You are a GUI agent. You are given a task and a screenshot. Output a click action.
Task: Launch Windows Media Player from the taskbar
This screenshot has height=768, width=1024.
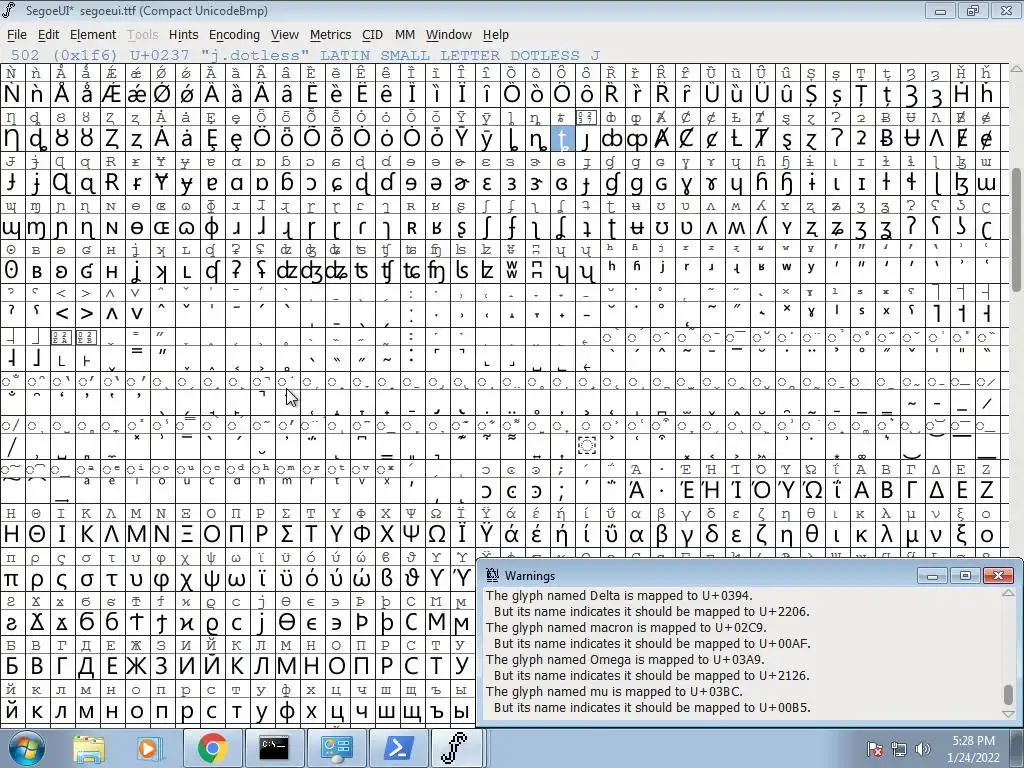tap(150, 748)
